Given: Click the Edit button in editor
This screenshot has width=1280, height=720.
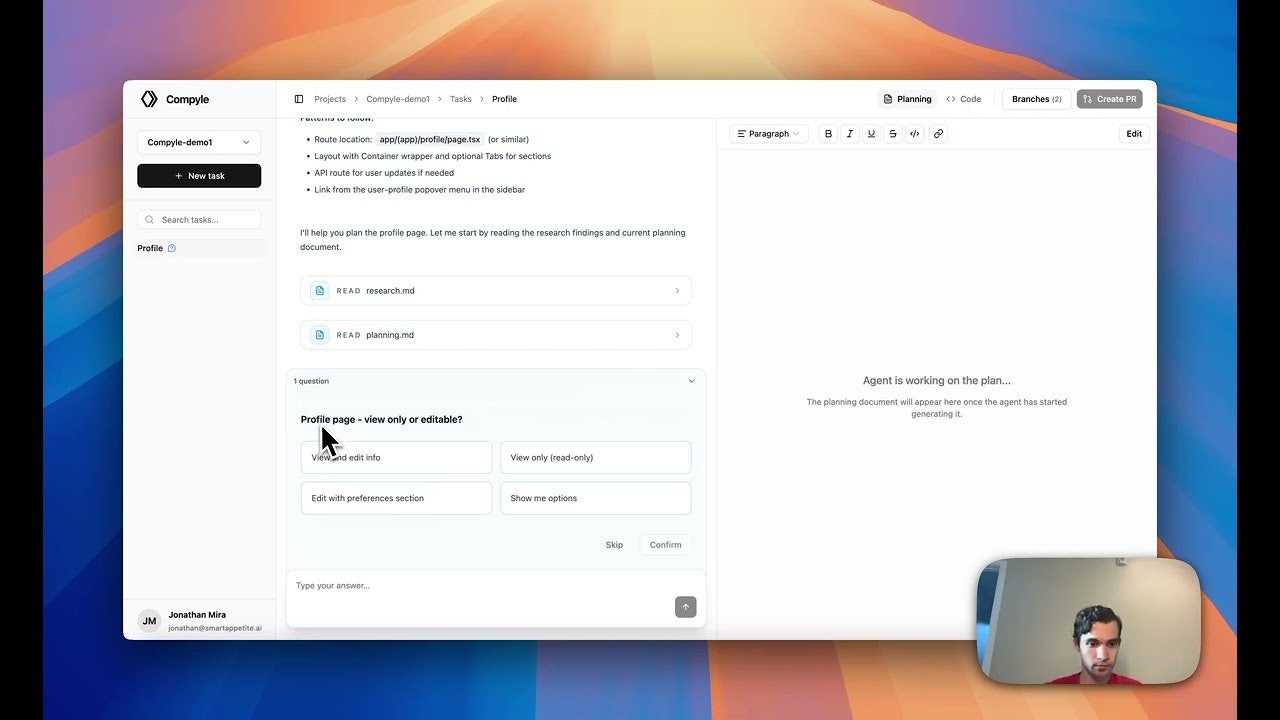Looking at the screenshot, I should 1134,134.
